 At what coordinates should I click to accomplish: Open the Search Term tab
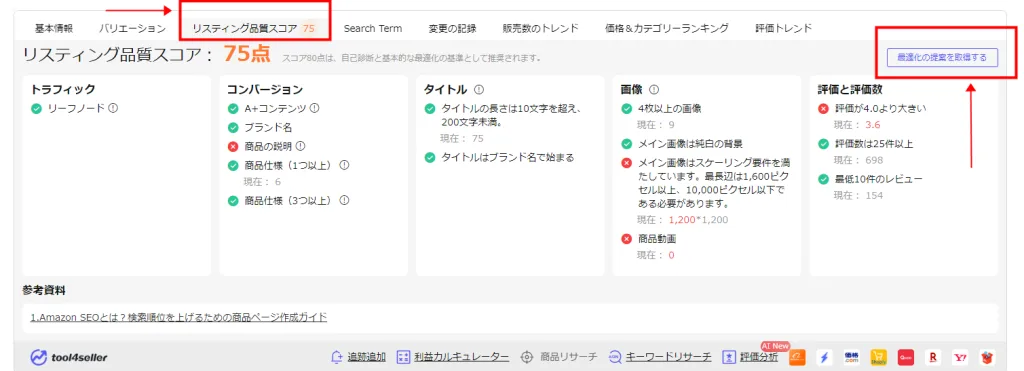click(373, 28)
